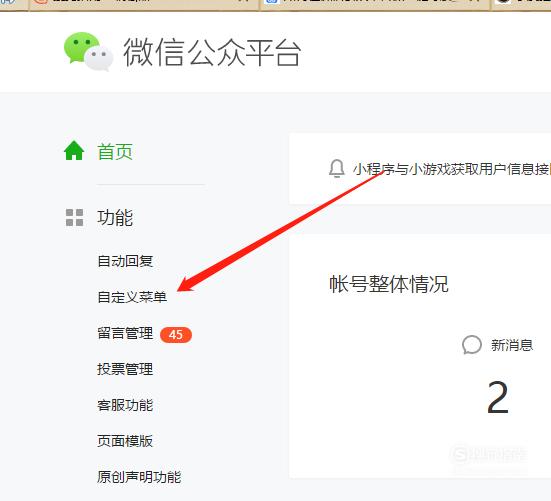Open 原创声明功能 in the sidebar

pos(139,477)
